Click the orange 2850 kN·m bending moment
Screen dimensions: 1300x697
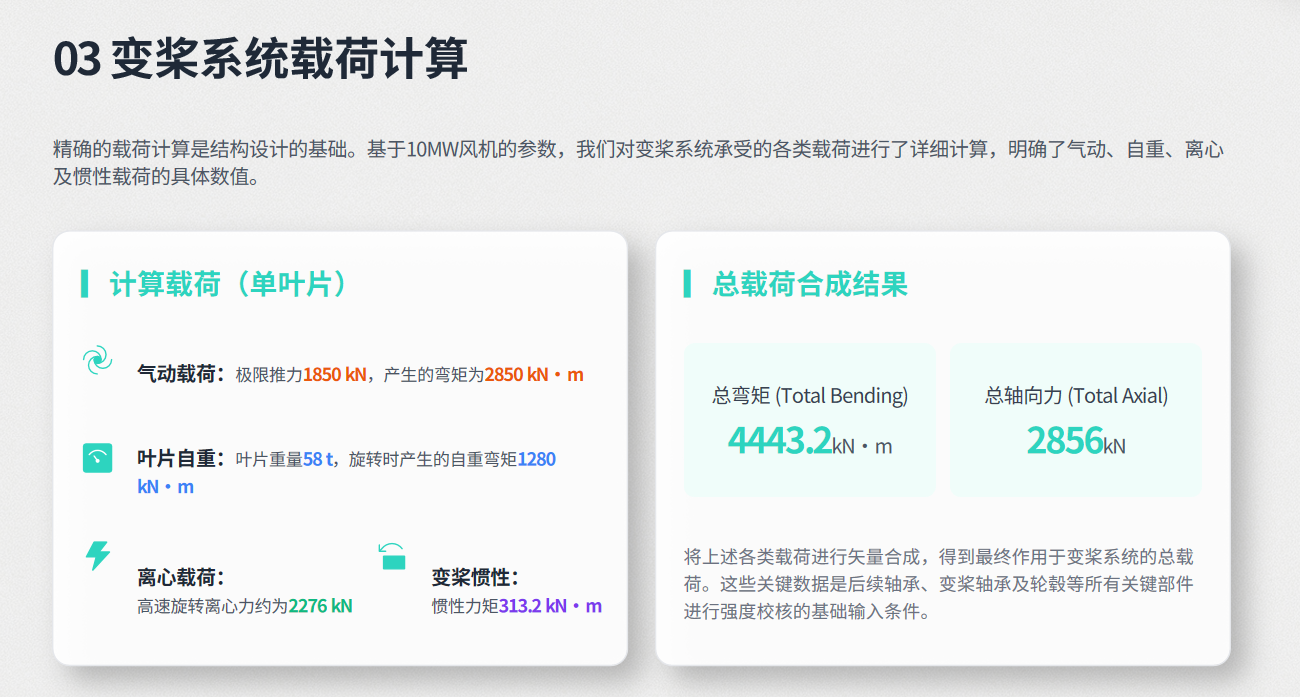point(534,375)
